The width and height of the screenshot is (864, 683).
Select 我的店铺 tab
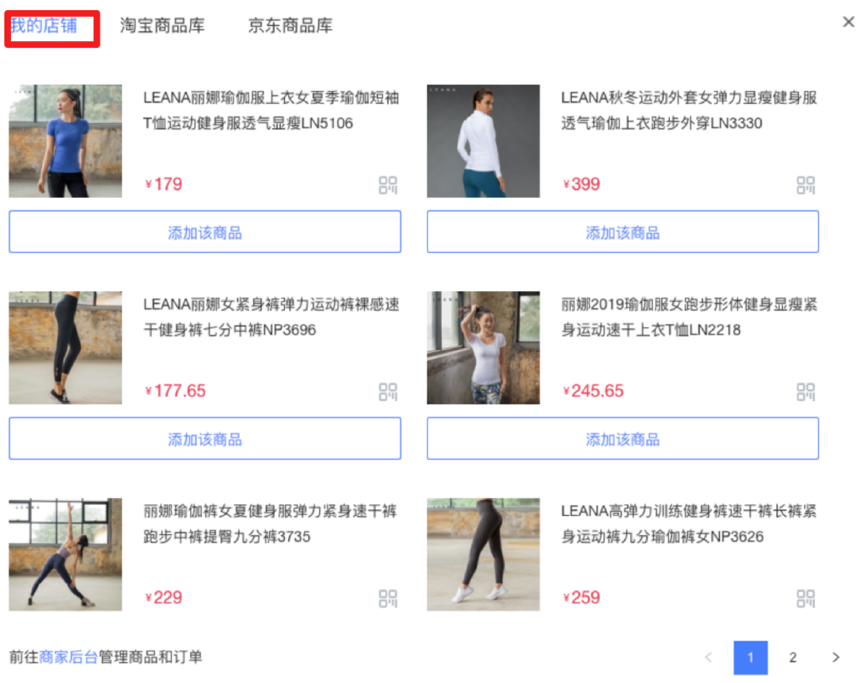click(44, 25)
